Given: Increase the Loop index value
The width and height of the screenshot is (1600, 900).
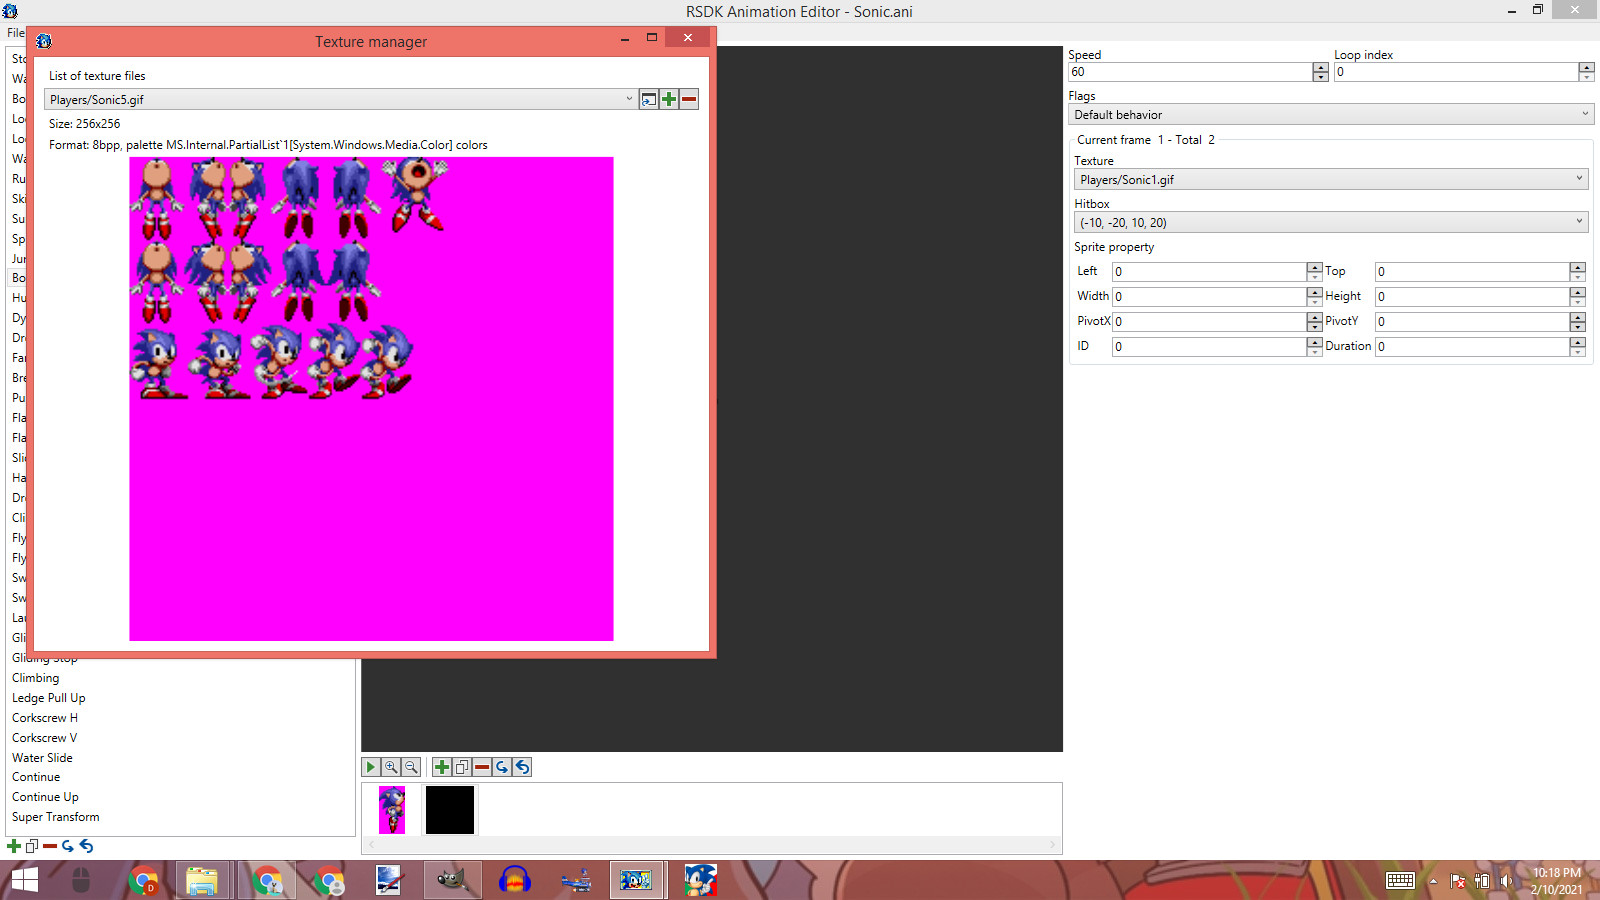Looking at the screenshot, I should (1586, 67).
